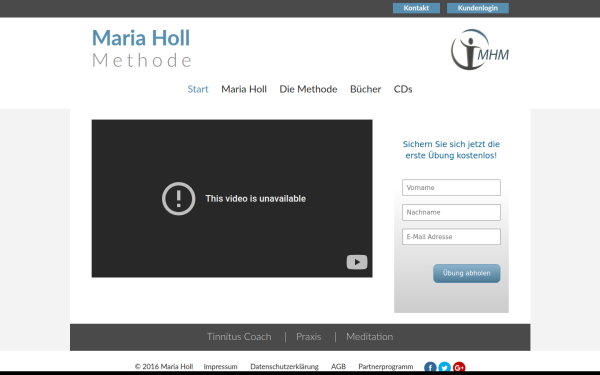Screen dimensions: 600x375
Task: Open the Praxis link
Action: pyautogui.click(x=308, y=337)
